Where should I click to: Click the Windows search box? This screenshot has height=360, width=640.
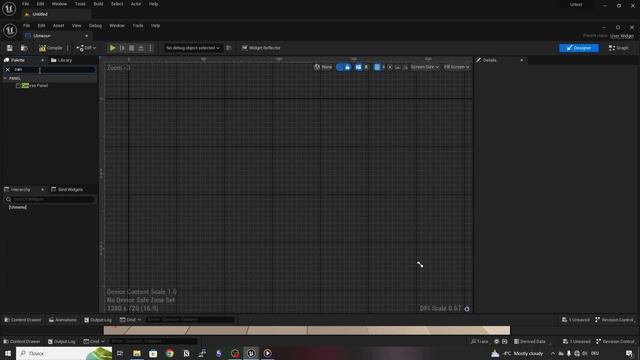(64, 353)
